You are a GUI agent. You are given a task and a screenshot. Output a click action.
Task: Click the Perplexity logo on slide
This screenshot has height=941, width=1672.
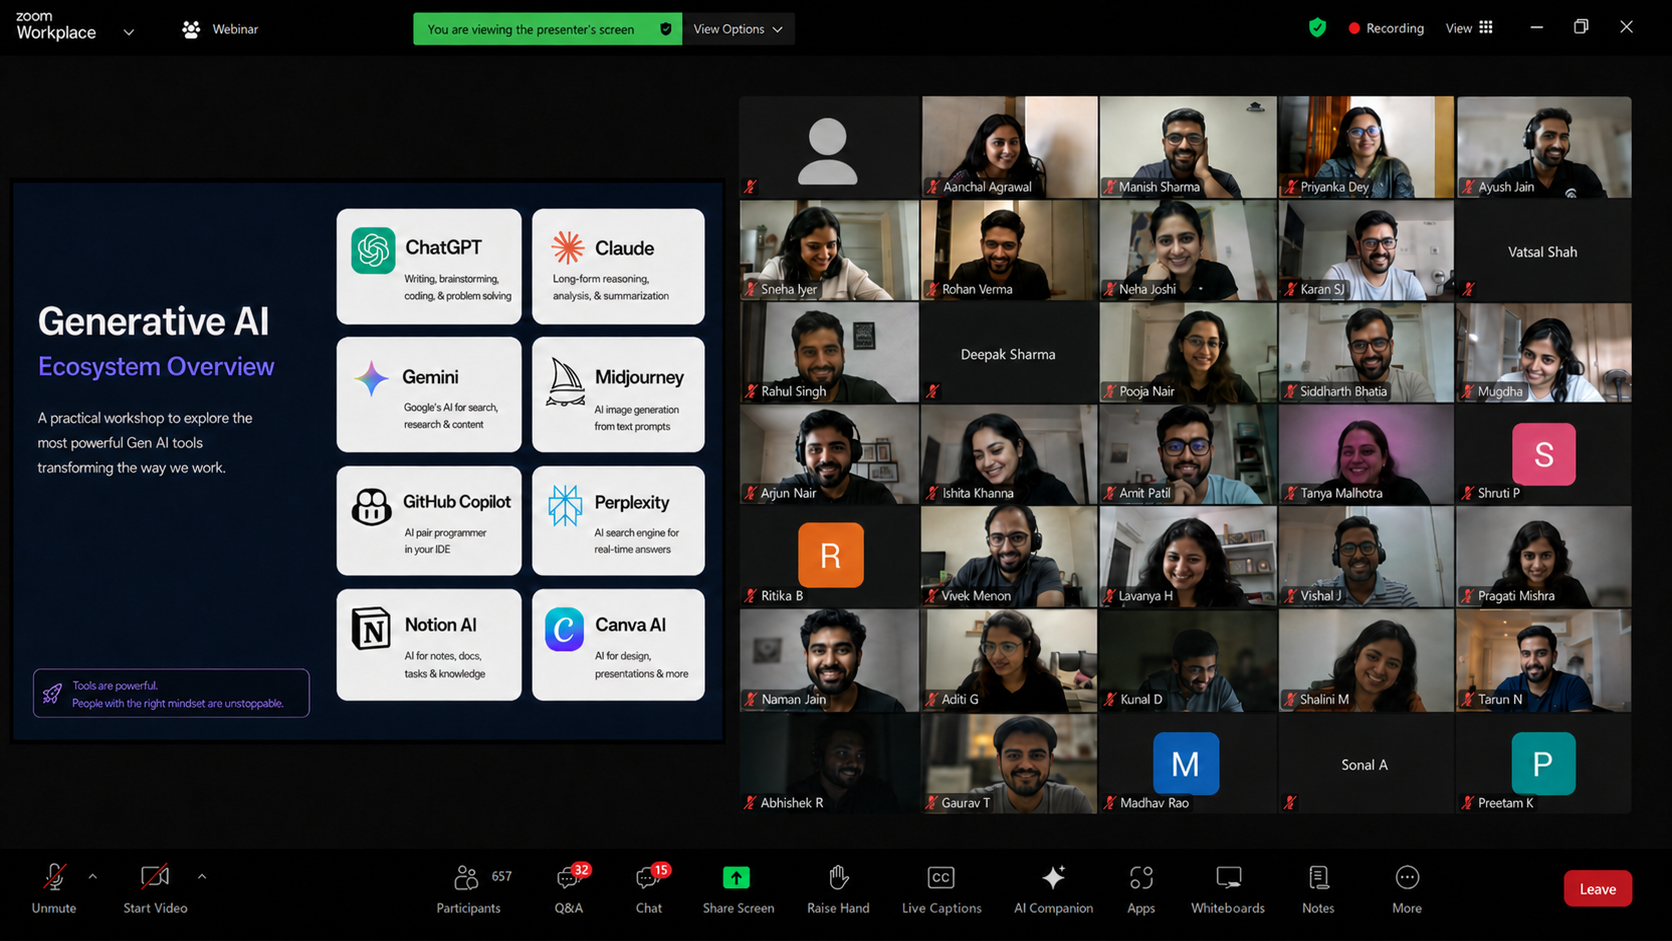coord(565,506)
